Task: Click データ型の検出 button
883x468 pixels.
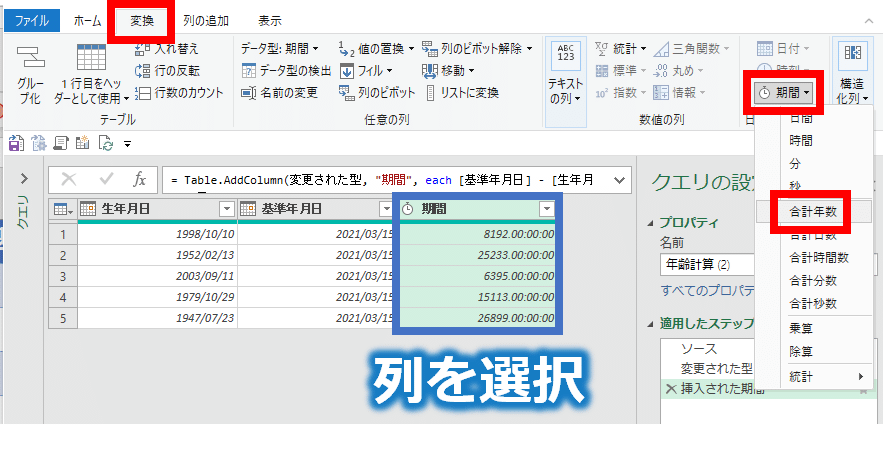Action: point(286,70)
